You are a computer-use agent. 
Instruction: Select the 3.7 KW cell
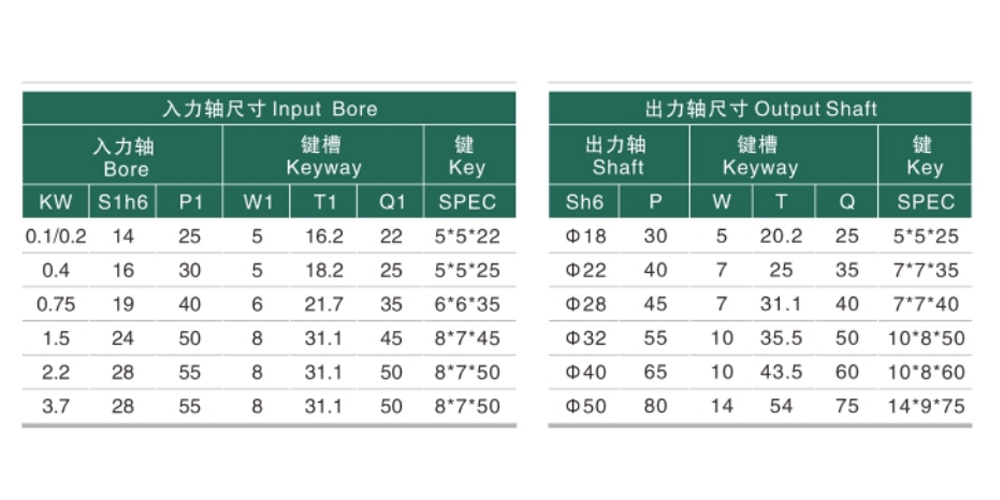[55, 406]
